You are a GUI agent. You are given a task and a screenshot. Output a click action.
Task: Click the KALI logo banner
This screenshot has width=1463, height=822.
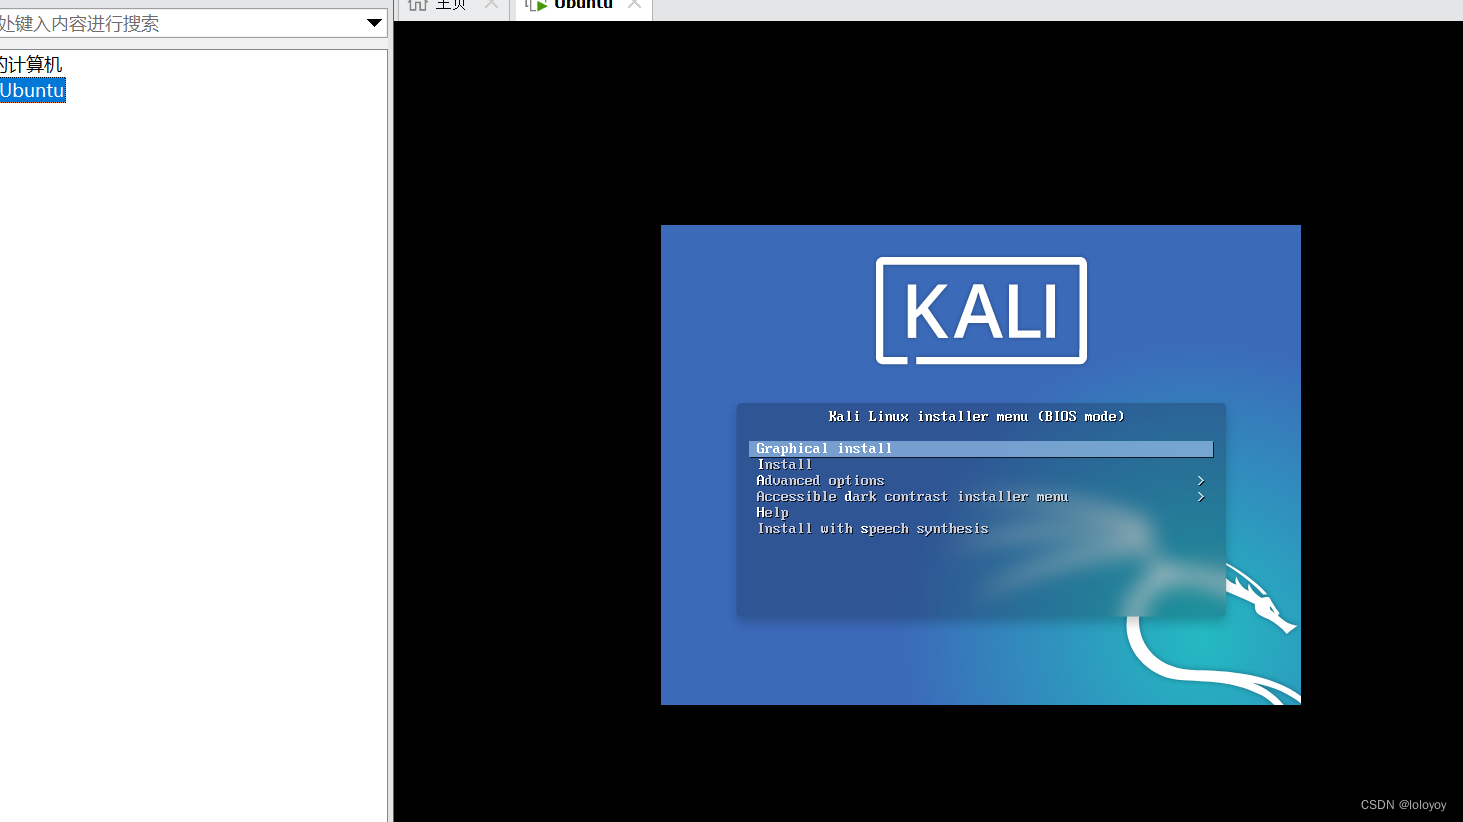[x=980, y=310]
